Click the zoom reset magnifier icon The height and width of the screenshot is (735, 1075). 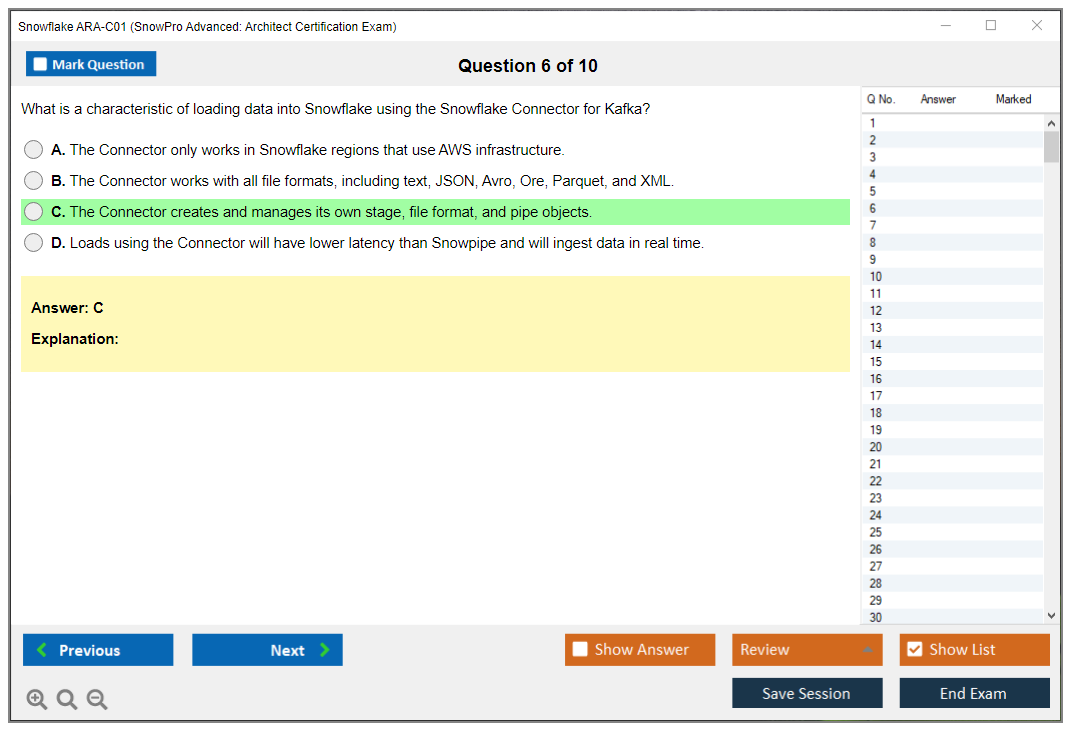(x=67, y=700)
